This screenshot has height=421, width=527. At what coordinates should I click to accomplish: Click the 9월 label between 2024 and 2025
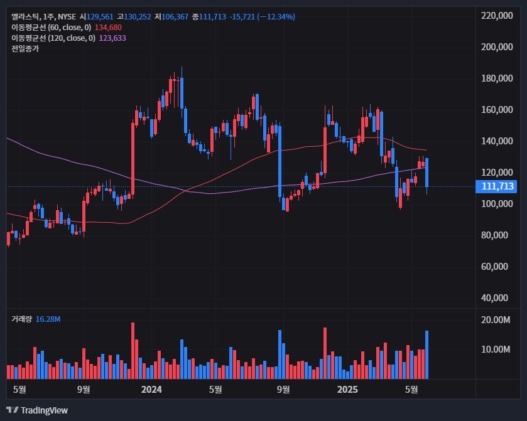point(283,389)
